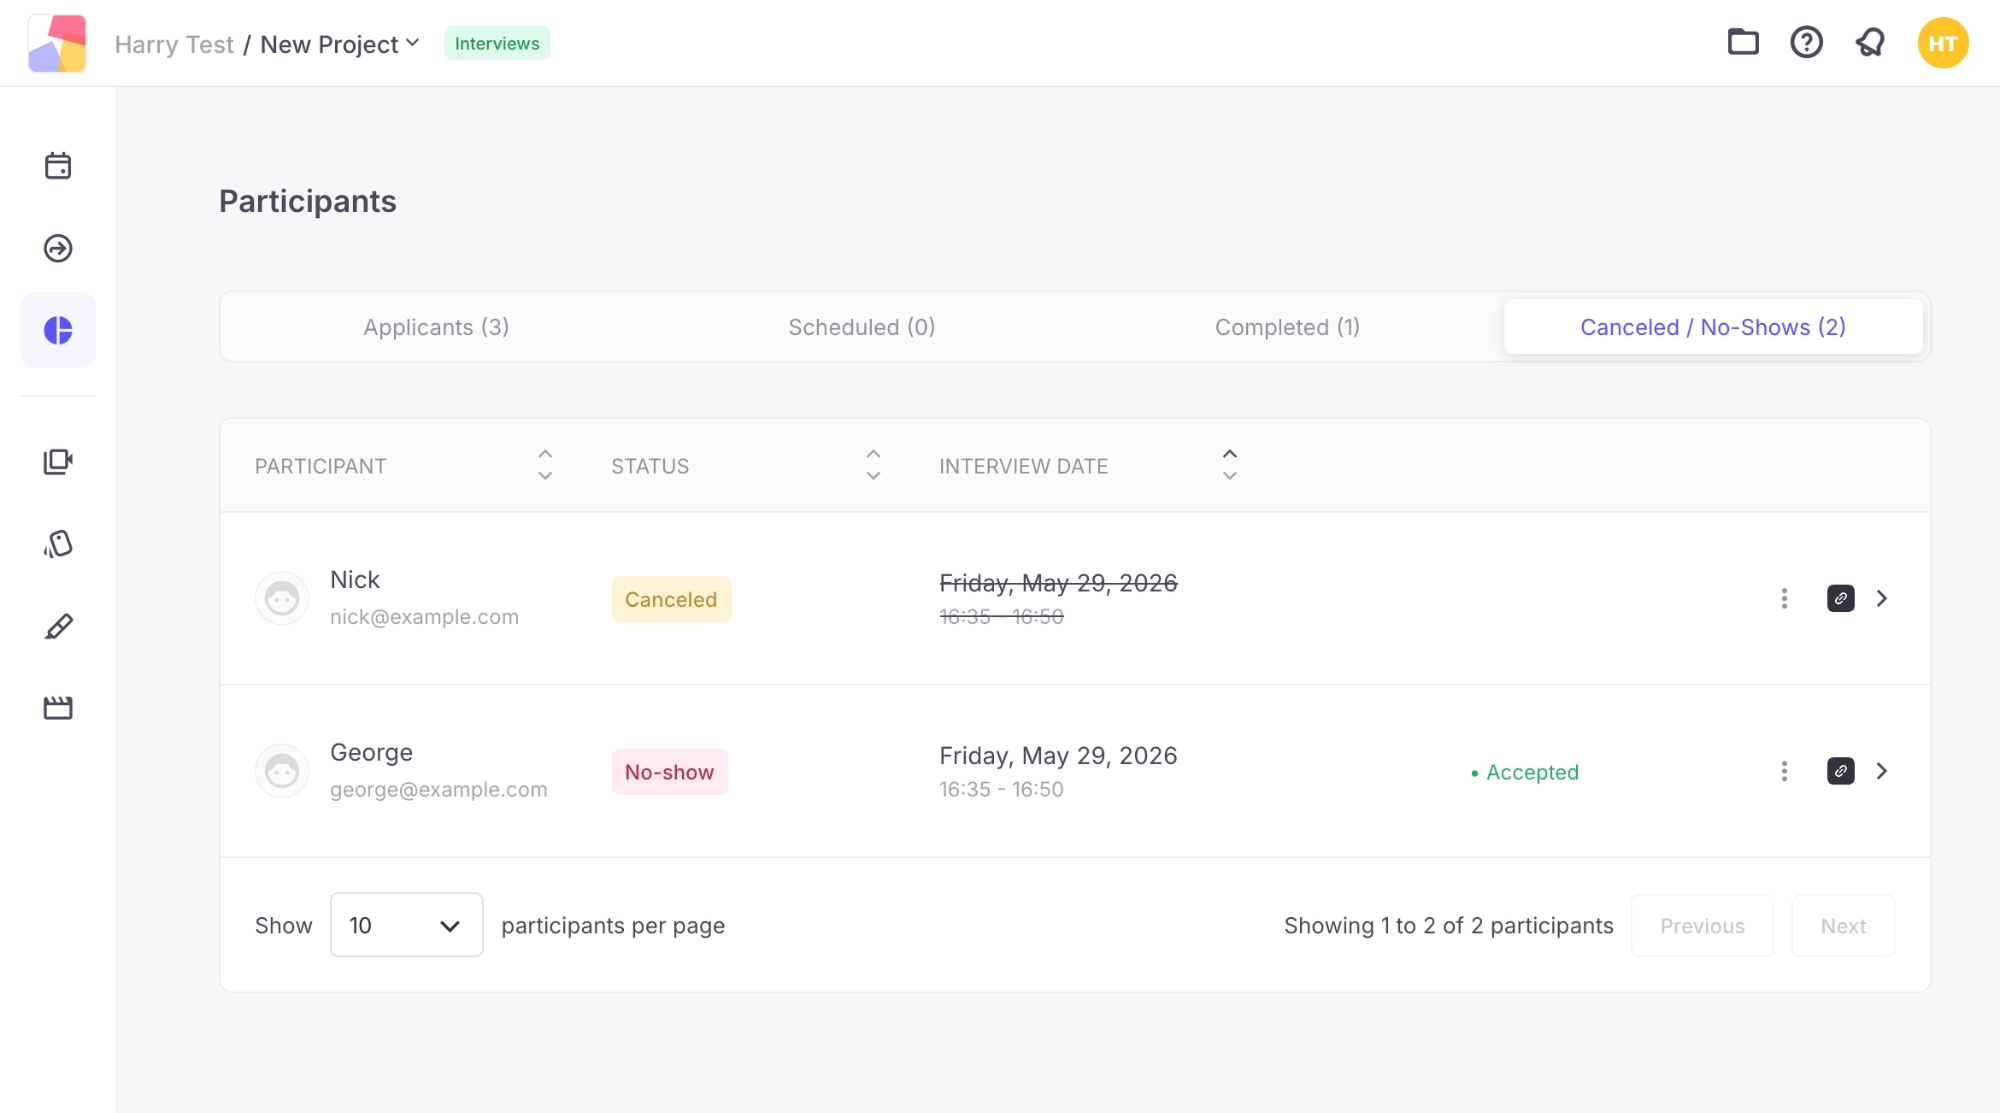
Task: Open the video recordings sidebar icon
Action: click(58, 461)
